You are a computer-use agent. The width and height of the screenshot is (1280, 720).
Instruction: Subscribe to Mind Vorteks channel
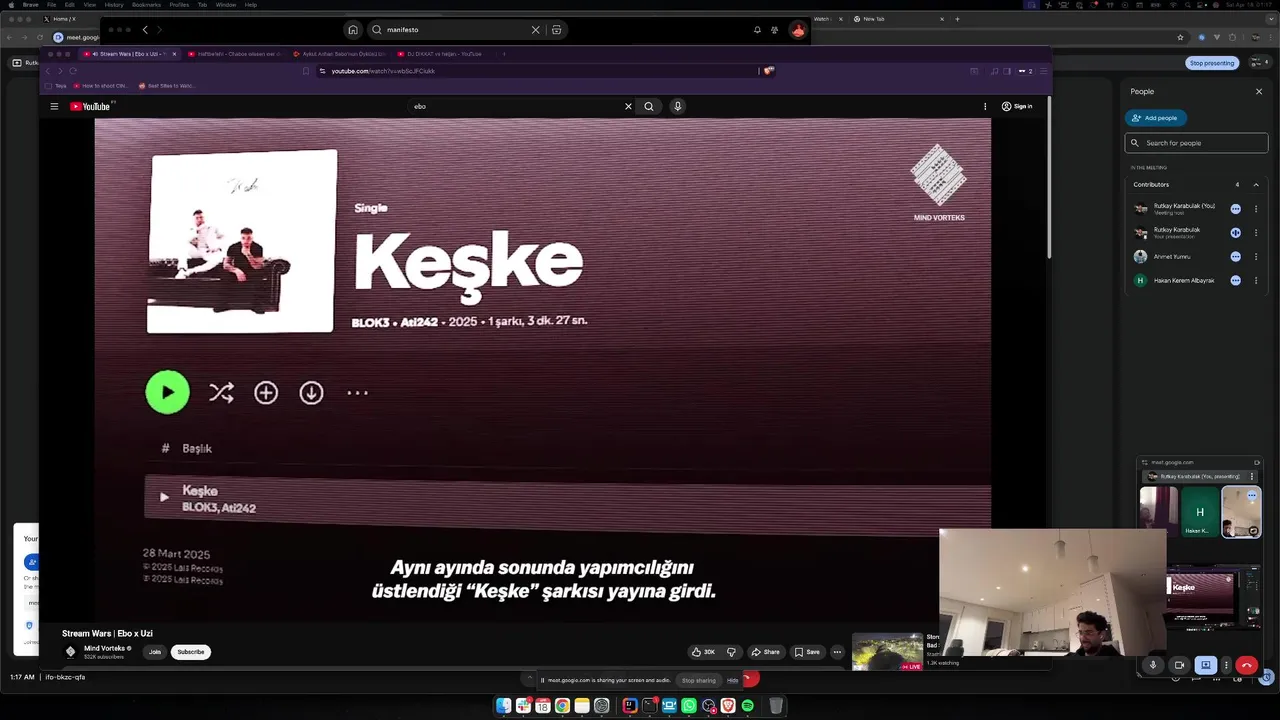[x=190, y=652]
